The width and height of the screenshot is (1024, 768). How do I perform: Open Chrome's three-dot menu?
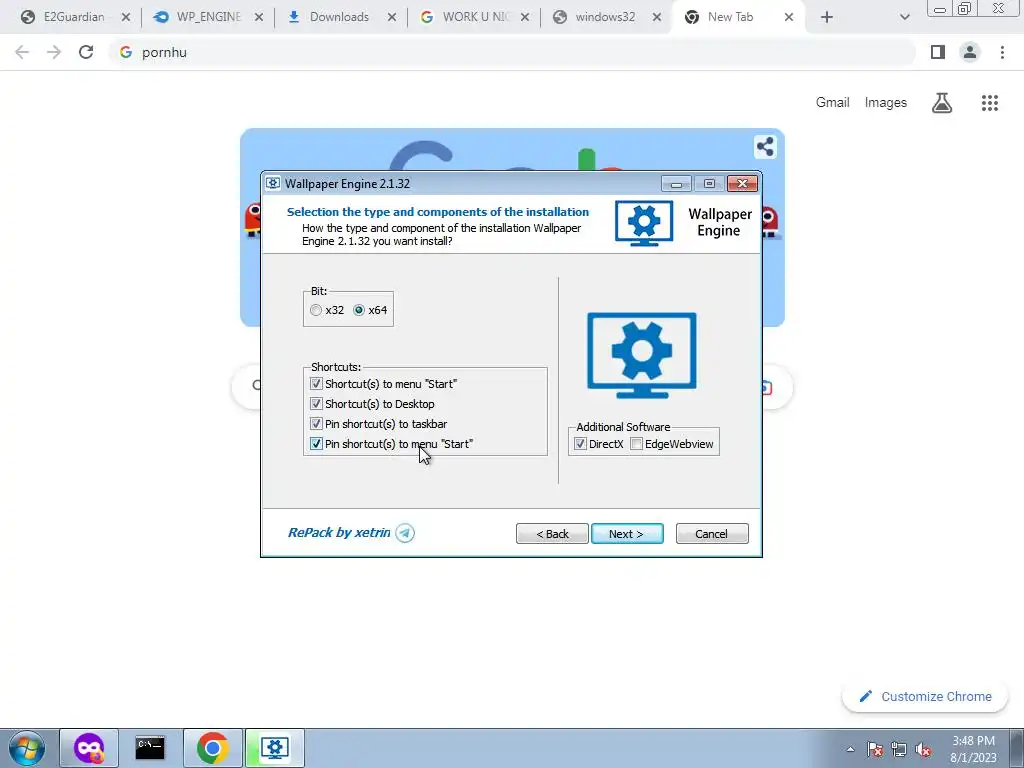coord(1002,52)
